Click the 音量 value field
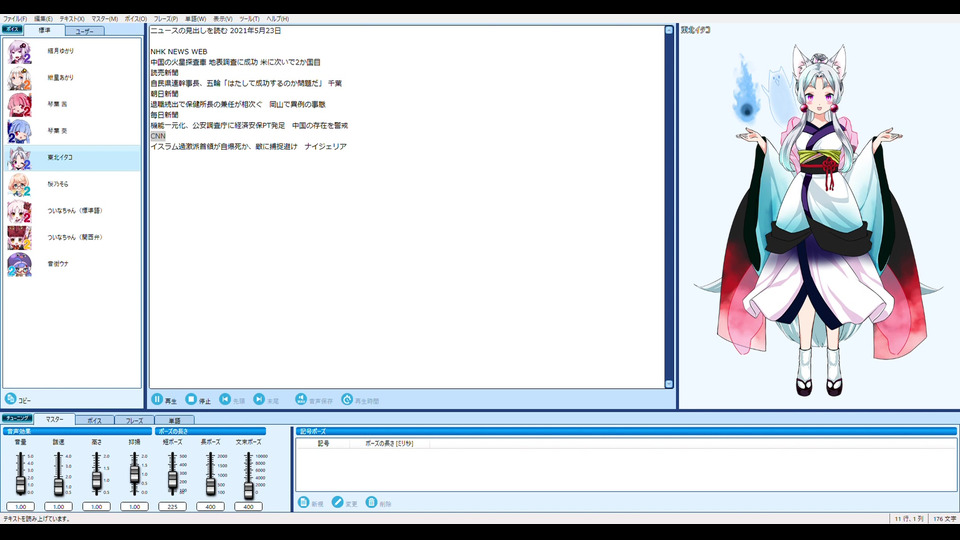The image size is (960, 540). (x=21, y=506)
